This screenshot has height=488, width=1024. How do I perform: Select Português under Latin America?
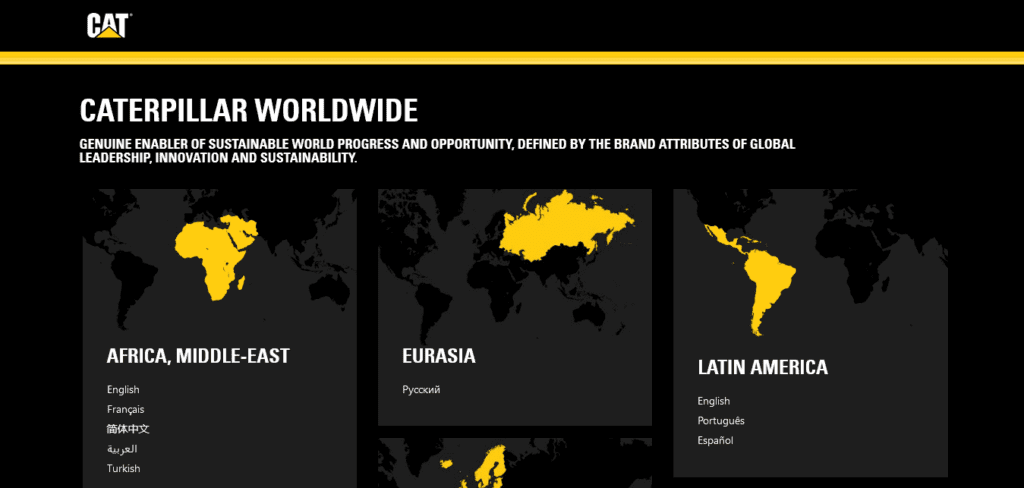[x=721, y=421]
